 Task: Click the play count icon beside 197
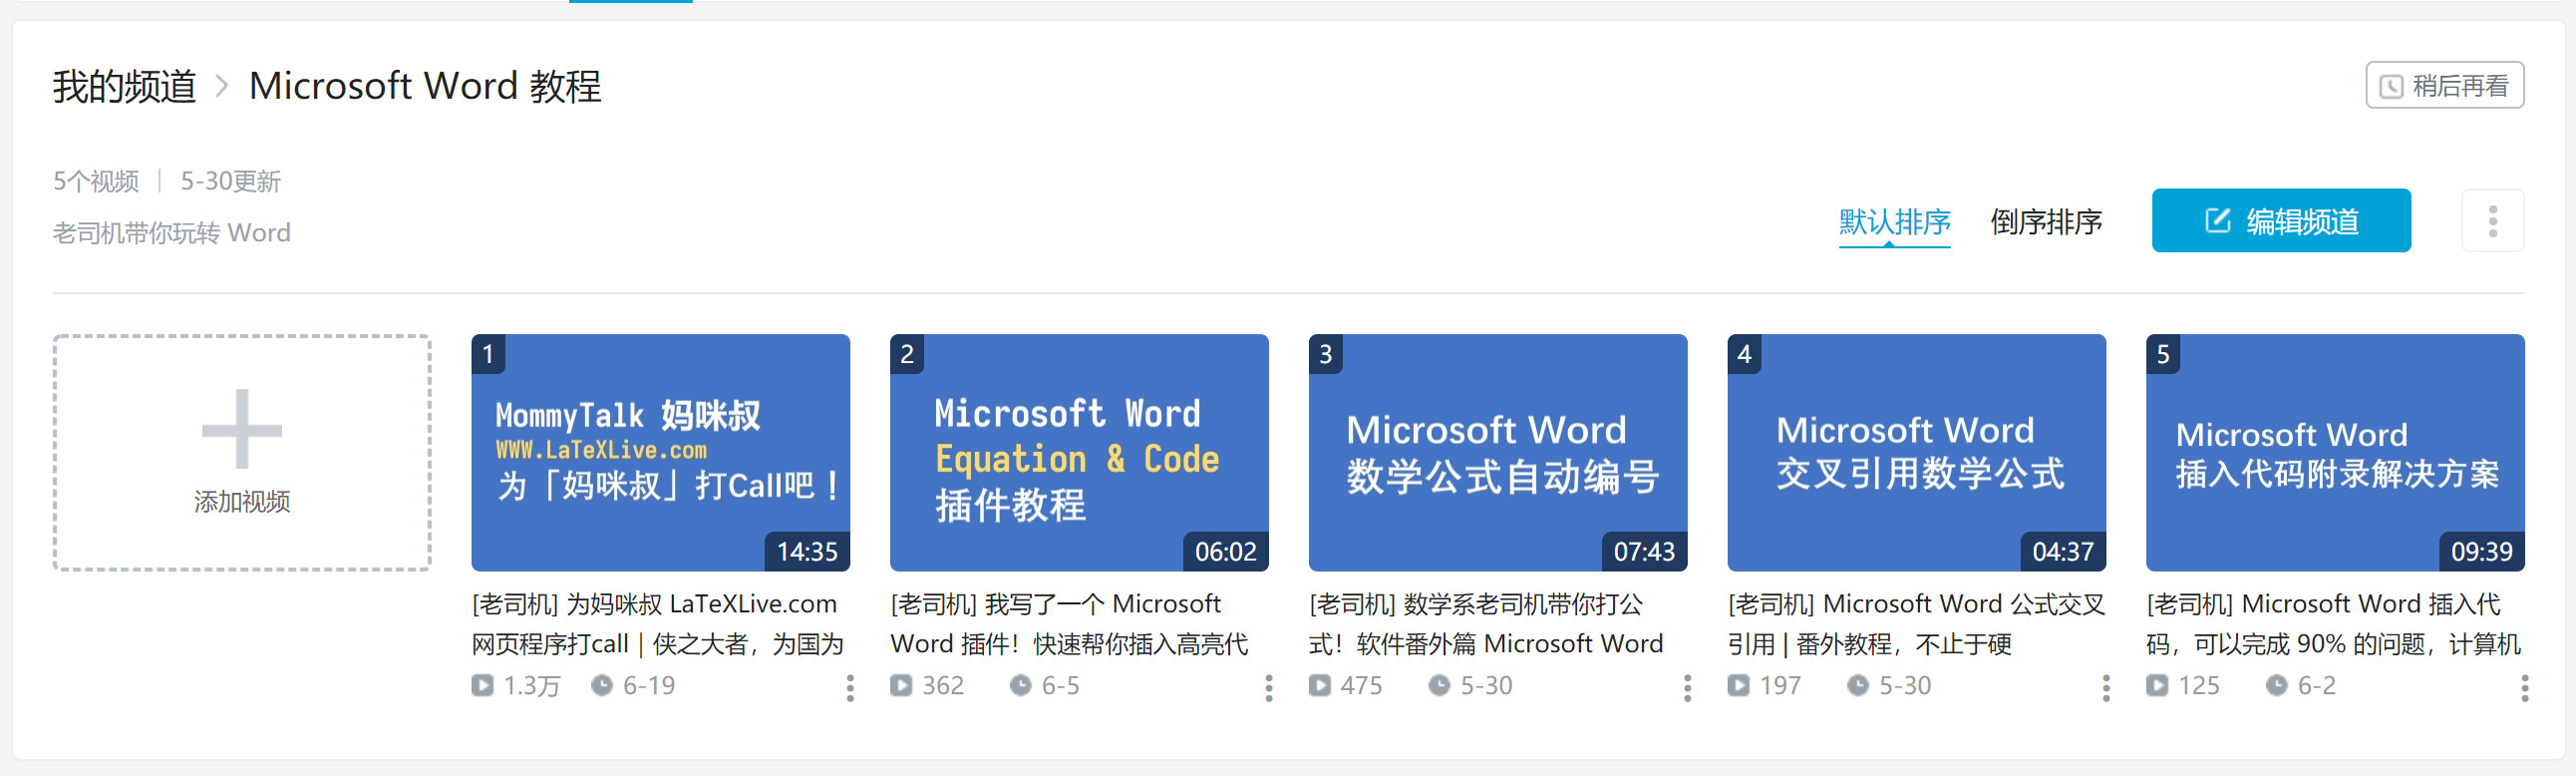tap(1739, 686)
